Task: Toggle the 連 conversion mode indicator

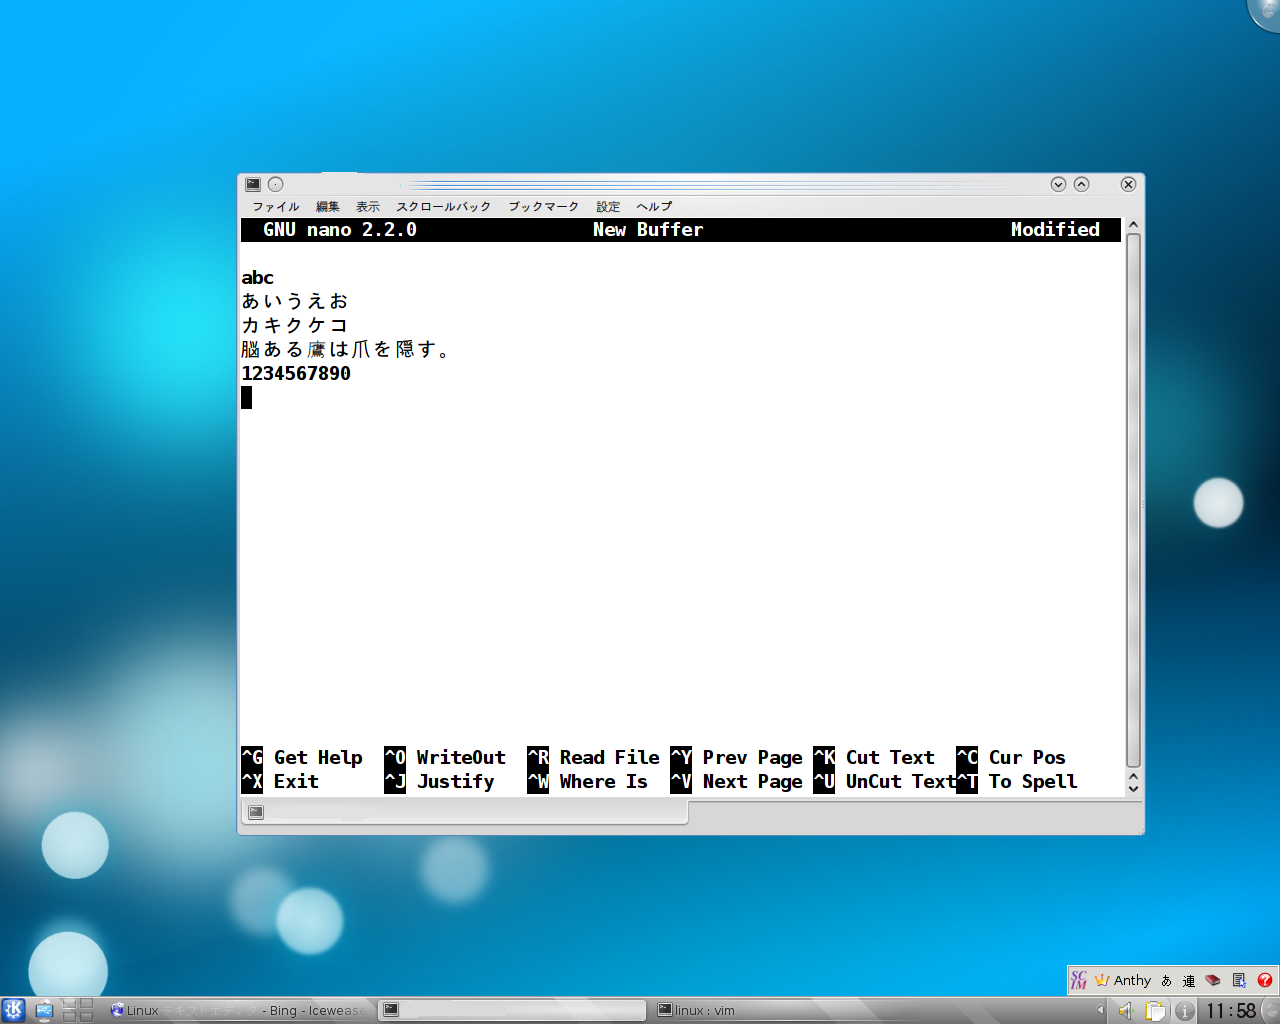Action: 1189,981
